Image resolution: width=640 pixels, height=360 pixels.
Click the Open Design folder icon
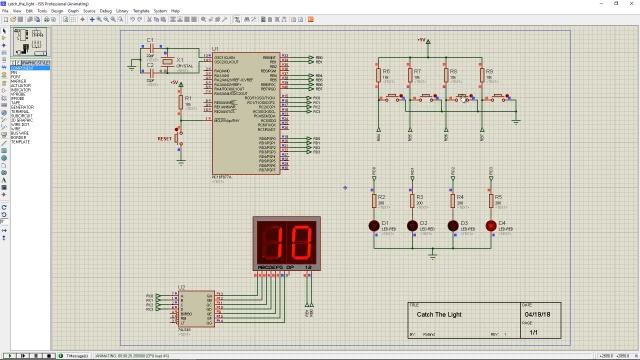tap(13, 20)
